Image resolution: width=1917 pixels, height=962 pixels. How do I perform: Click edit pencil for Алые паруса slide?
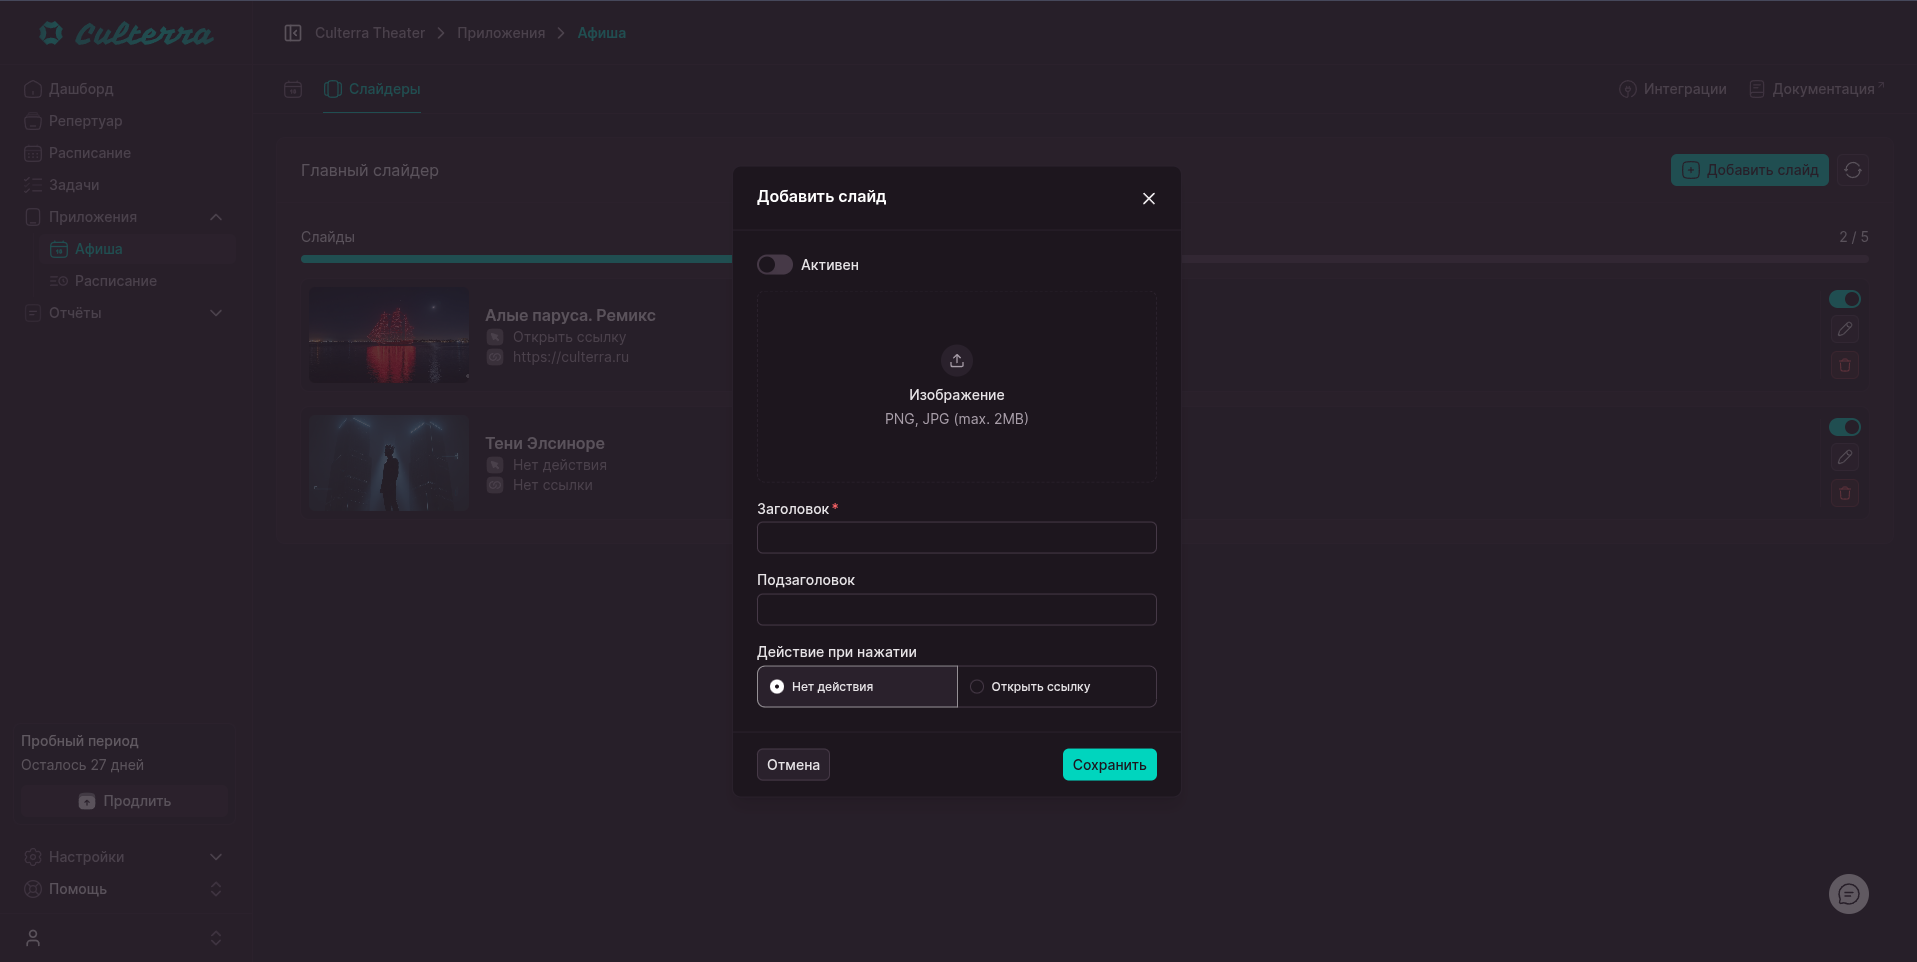1844,330
